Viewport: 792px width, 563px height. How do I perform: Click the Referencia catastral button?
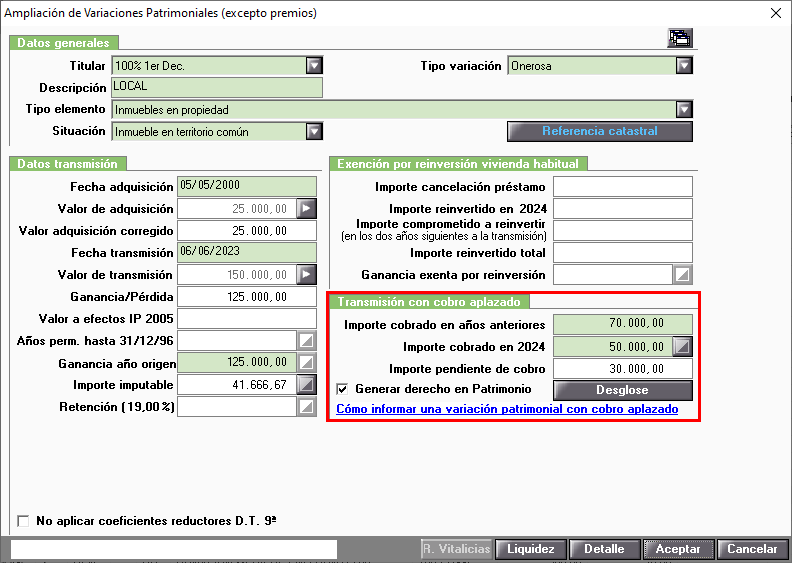(600, 131)
